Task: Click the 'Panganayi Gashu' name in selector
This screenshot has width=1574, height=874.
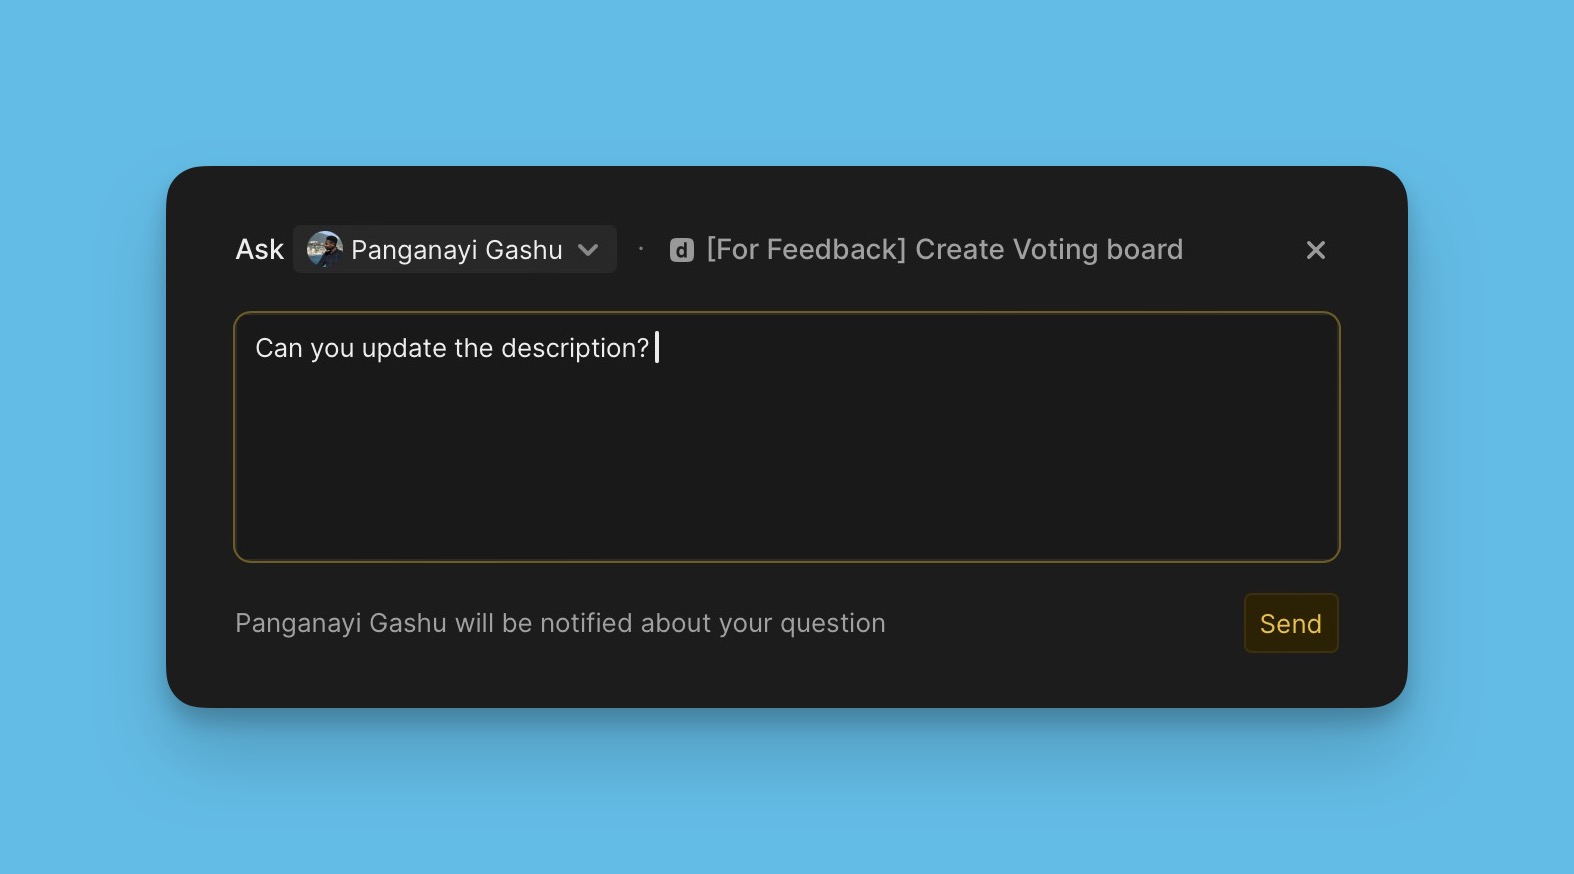Action: [x=456, y=250]
